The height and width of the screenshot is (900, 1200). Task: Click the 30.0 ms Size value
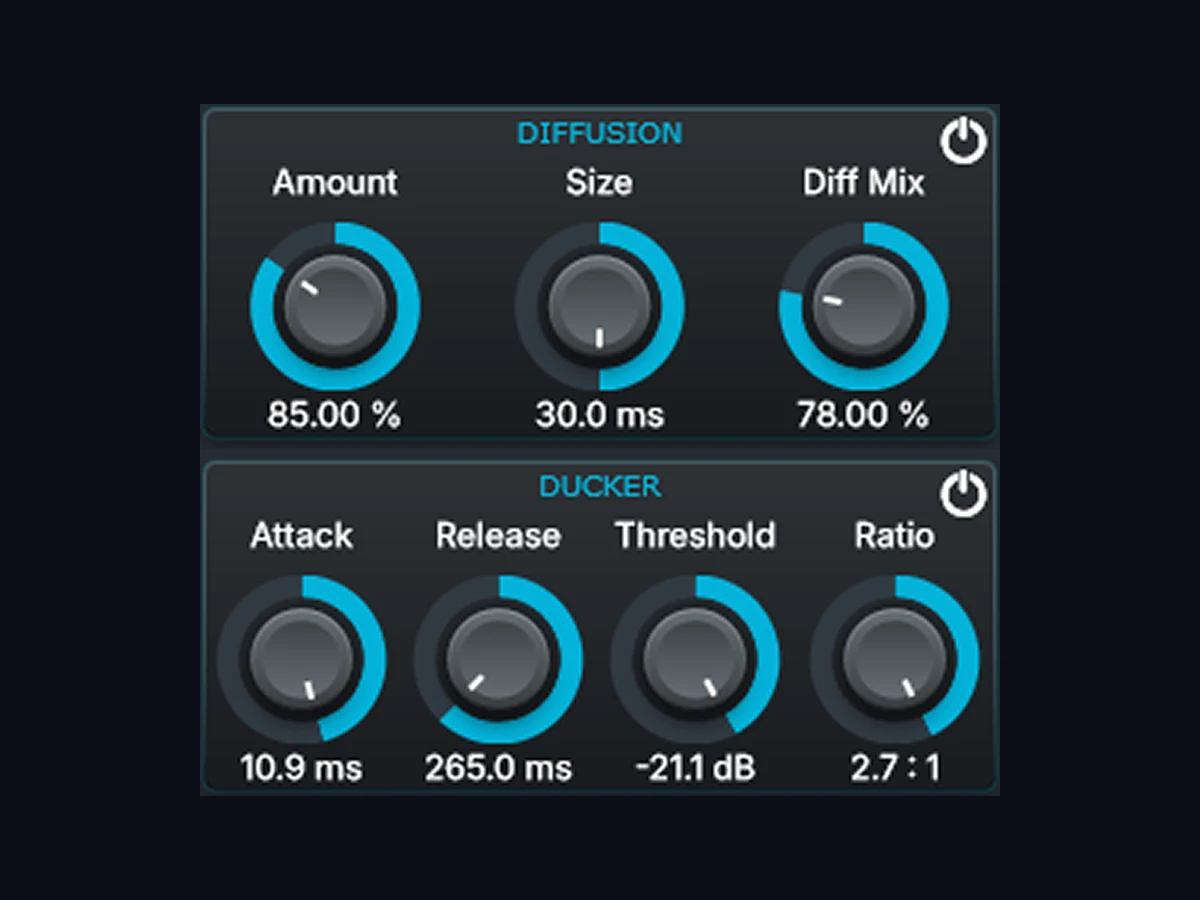click(x=600, y=414)
